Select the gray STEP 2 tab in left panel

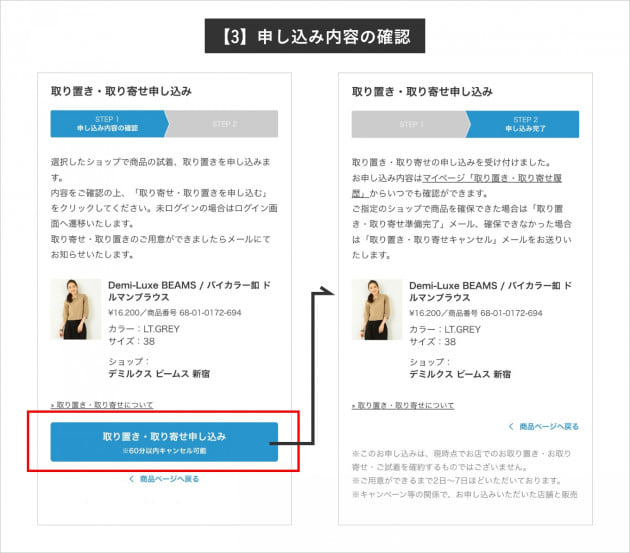pyautogui.click(x=224, y=124)
